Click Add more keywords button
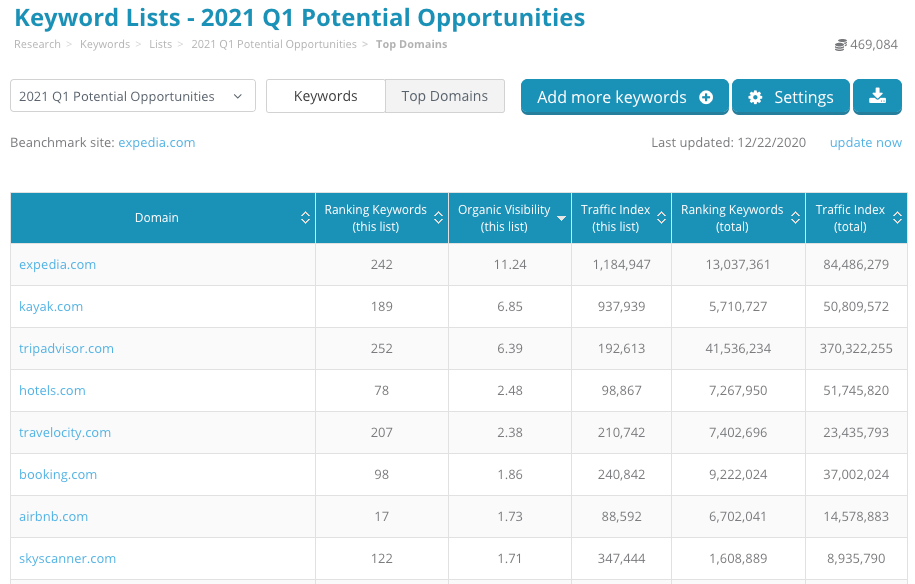The height and width of the screenshot is (584, 915). pos(624,97)
